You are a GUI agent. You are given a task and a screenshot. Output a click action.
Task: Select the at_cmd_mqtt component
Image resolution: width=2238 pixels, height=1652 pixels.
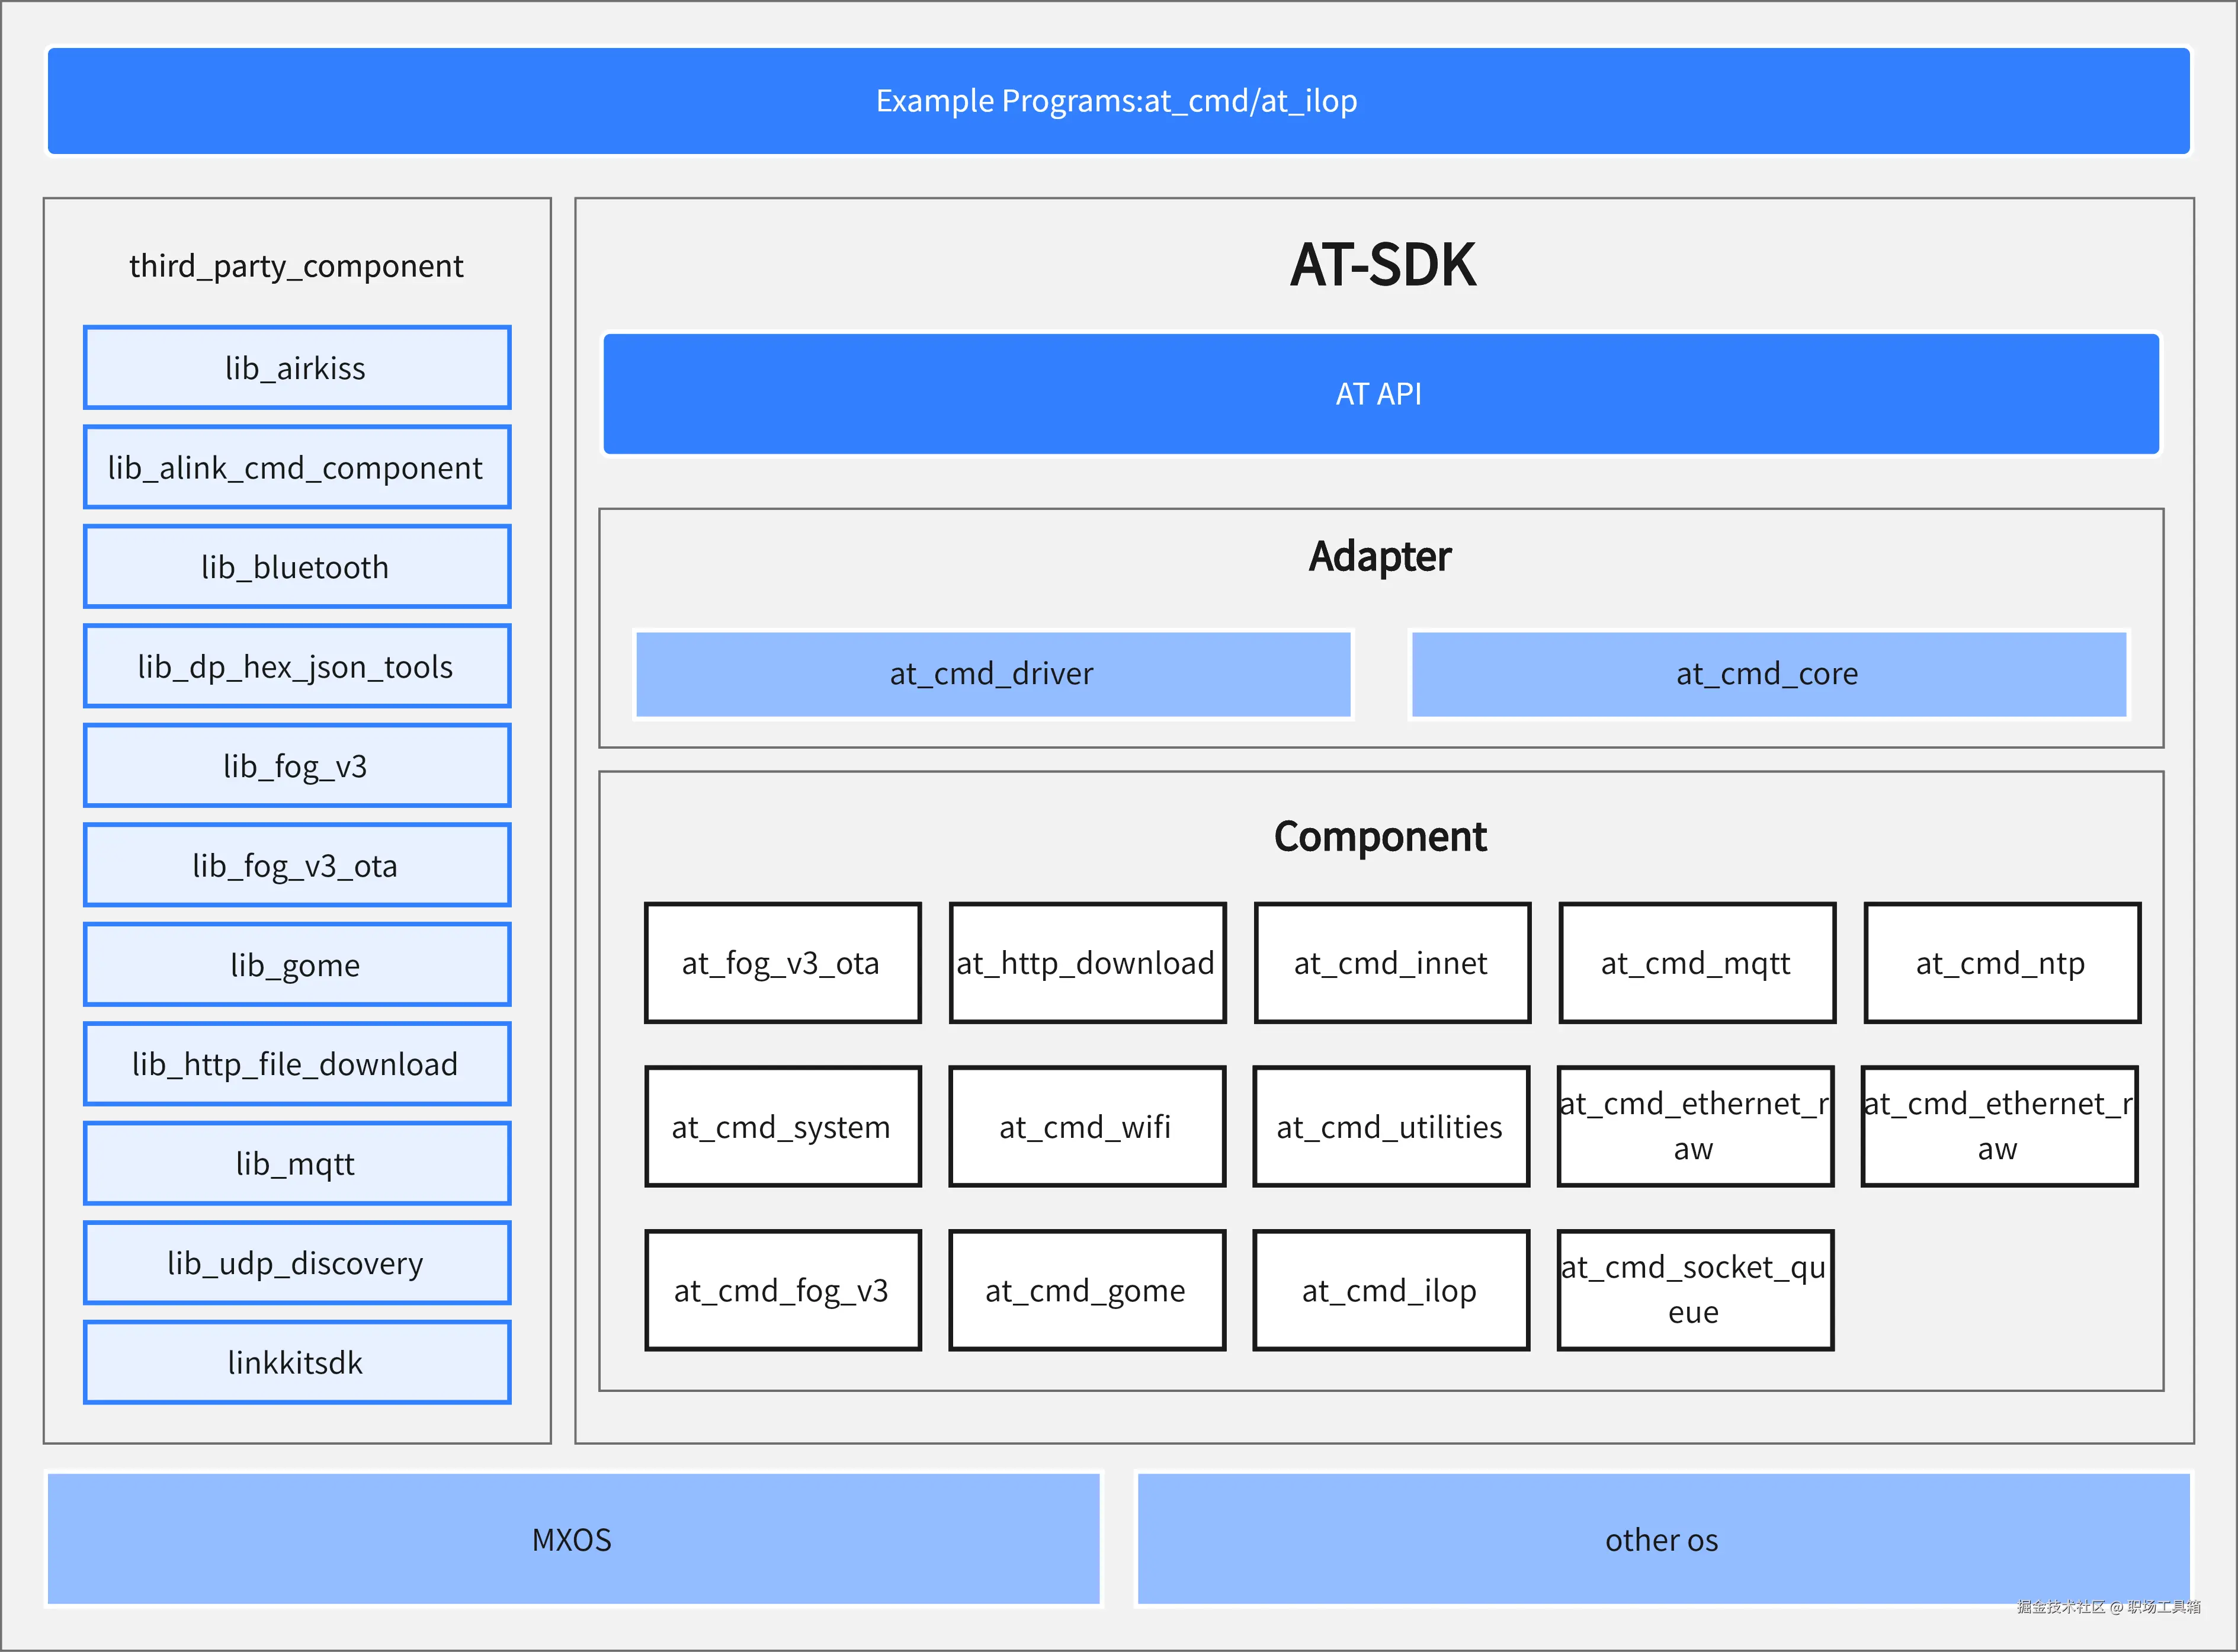click(1697, 963)
